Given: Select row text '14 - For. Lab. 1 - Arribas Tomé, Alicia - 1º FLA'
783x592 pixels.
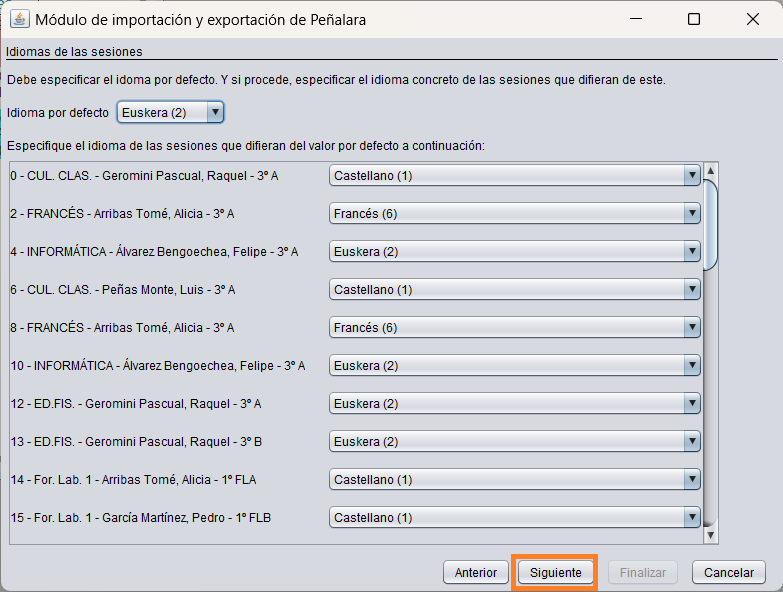Looking at the screenshot, I should coord(133,479).
